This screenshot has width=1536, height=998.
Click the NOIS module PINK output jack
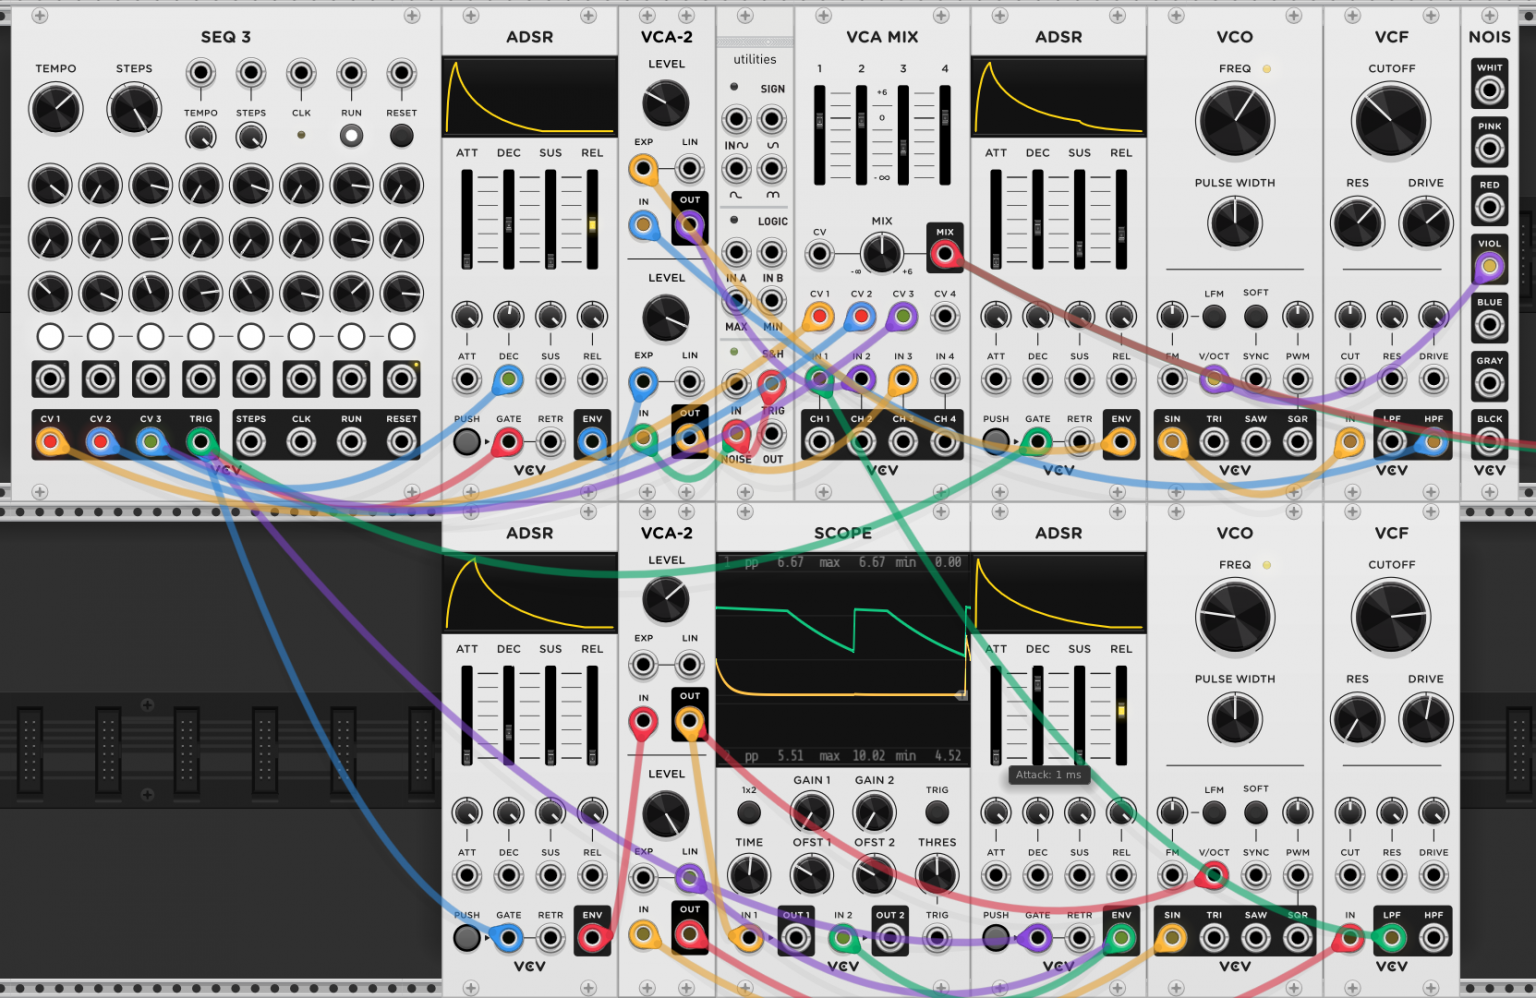1489,149
